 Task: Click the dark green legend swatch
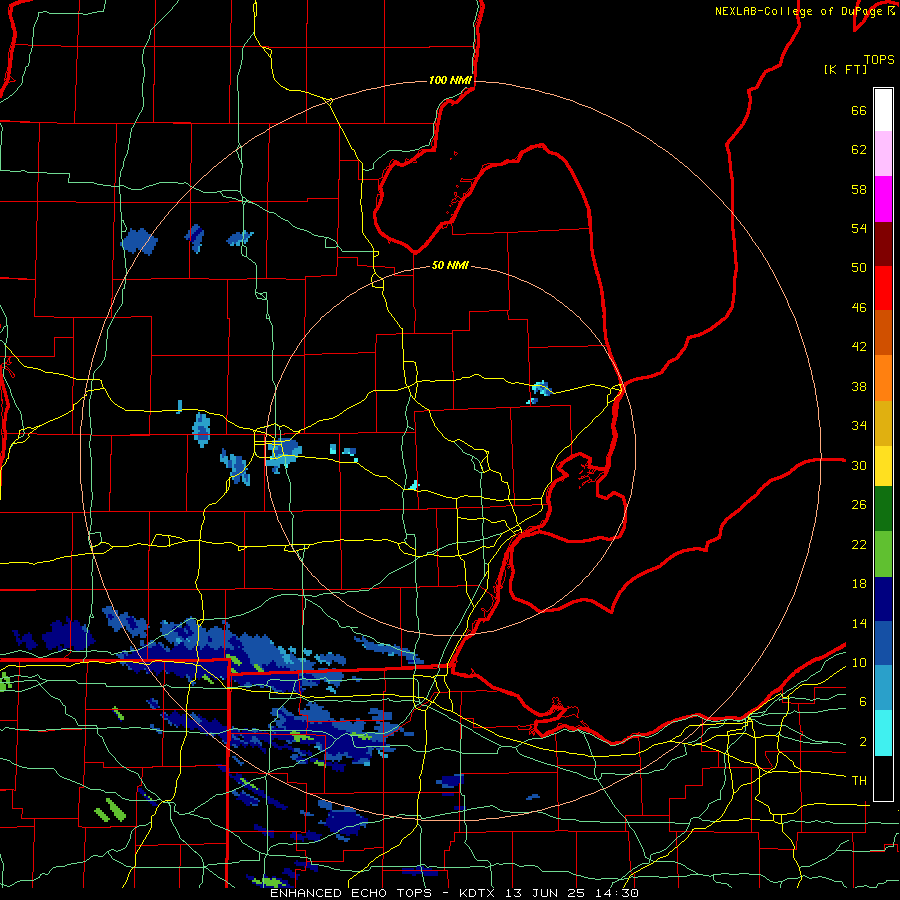coord(883,509)
